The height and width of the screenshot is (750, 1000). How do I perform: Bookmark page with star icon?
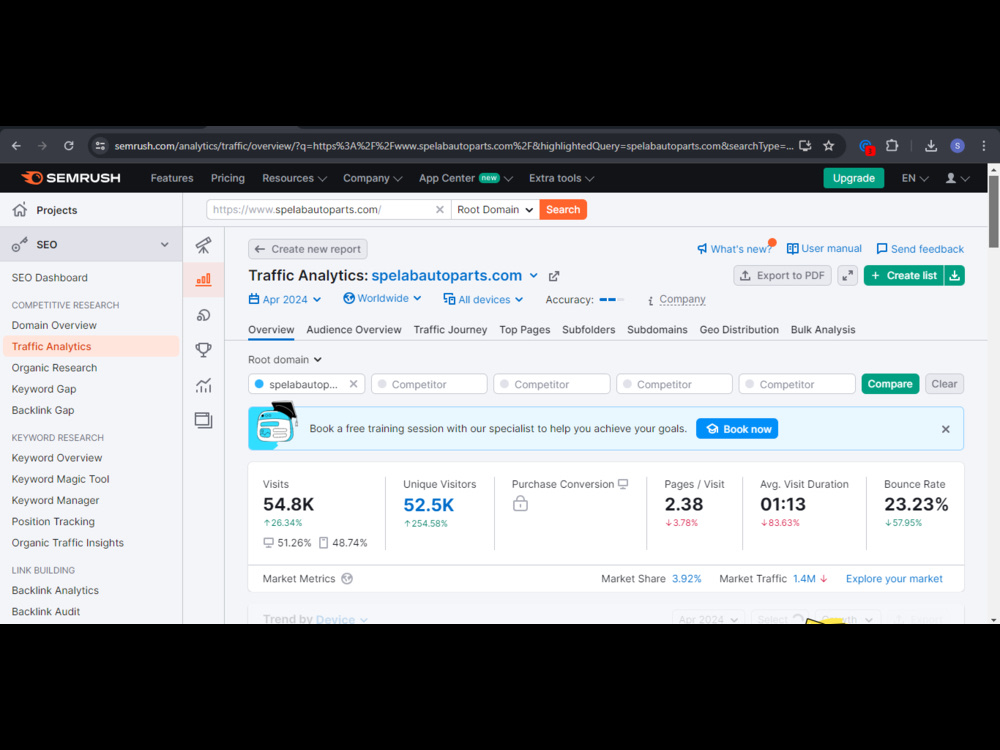828,146
